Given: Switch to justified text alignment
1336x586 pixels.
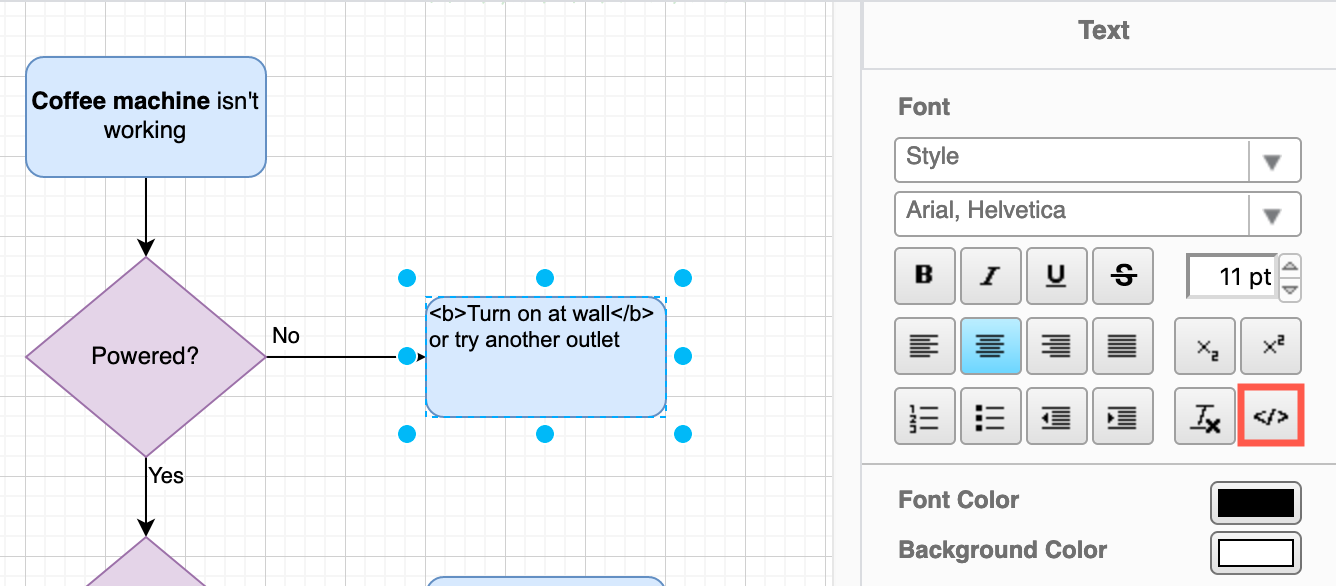Looking at the screenshot, I should (1122, 345).
